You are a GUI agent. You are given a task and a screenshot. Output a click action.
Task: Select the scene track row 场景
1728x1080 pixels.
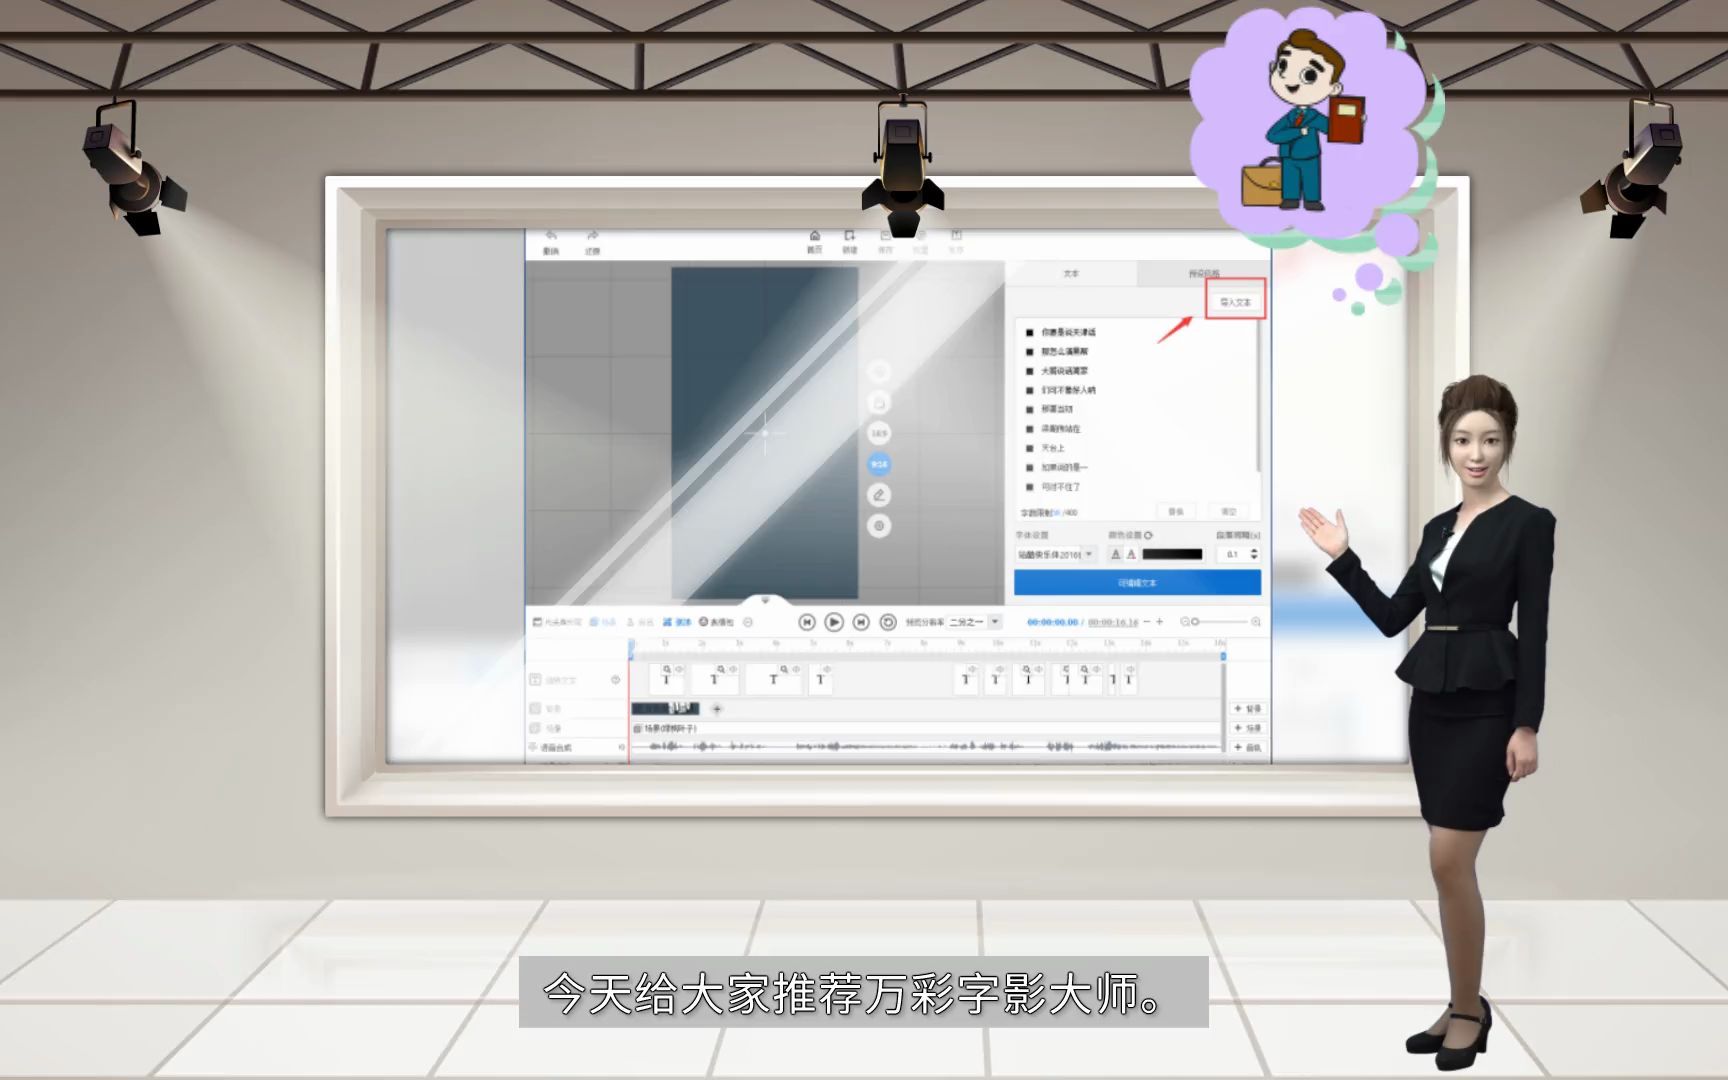pyautogui.click(x=925, y=728)
